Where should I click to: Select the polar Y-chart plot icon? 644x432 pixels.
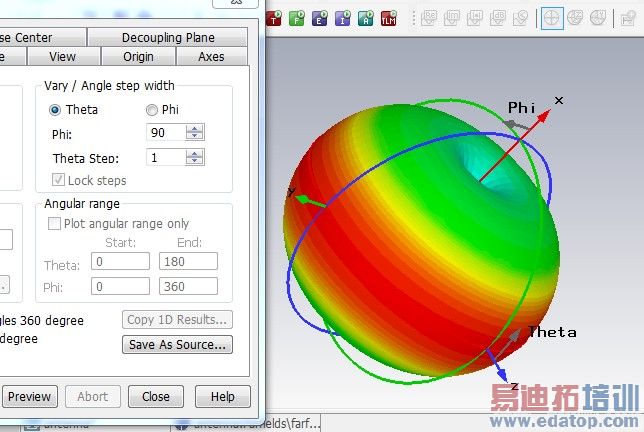[598, 18]
